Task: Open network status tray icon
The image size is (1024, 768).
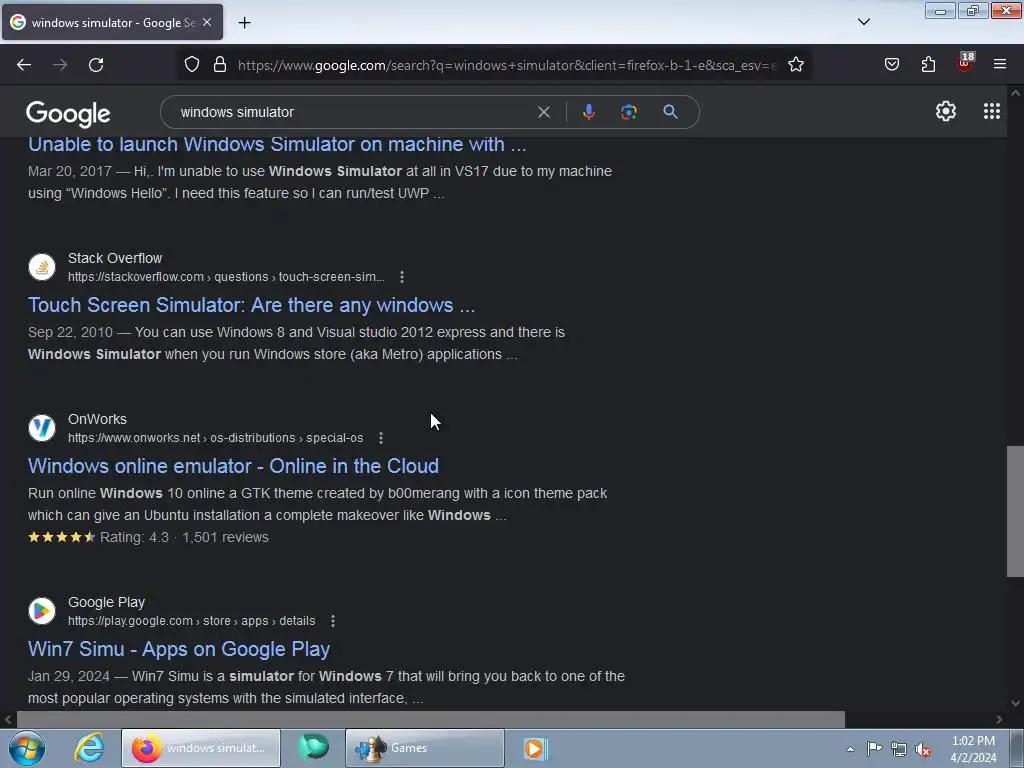Action: (x=899, y=749)
